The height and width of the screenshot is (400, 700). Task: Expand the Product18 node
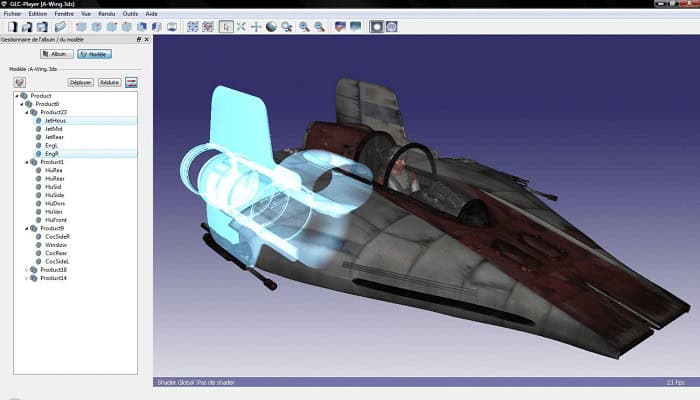point(27,270)
